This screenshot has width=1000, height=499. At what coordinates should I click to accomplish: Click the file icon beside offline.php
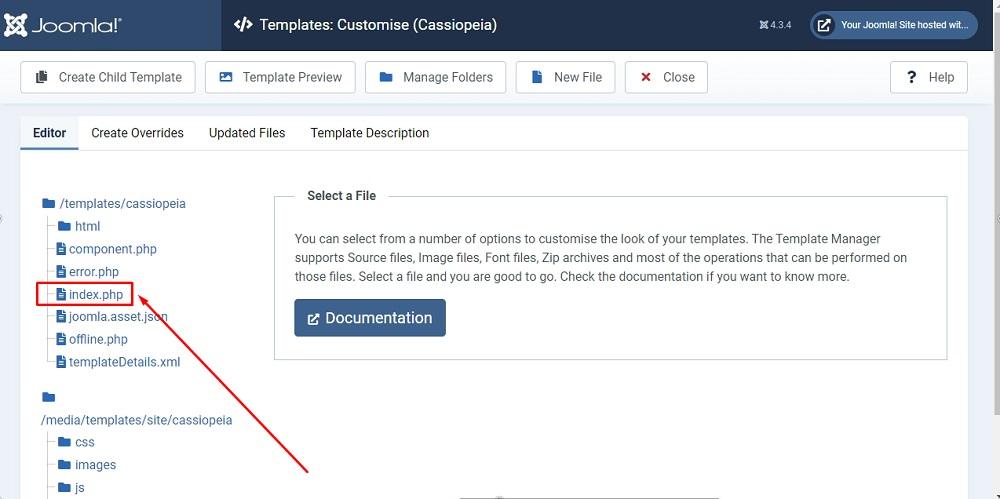61,339
